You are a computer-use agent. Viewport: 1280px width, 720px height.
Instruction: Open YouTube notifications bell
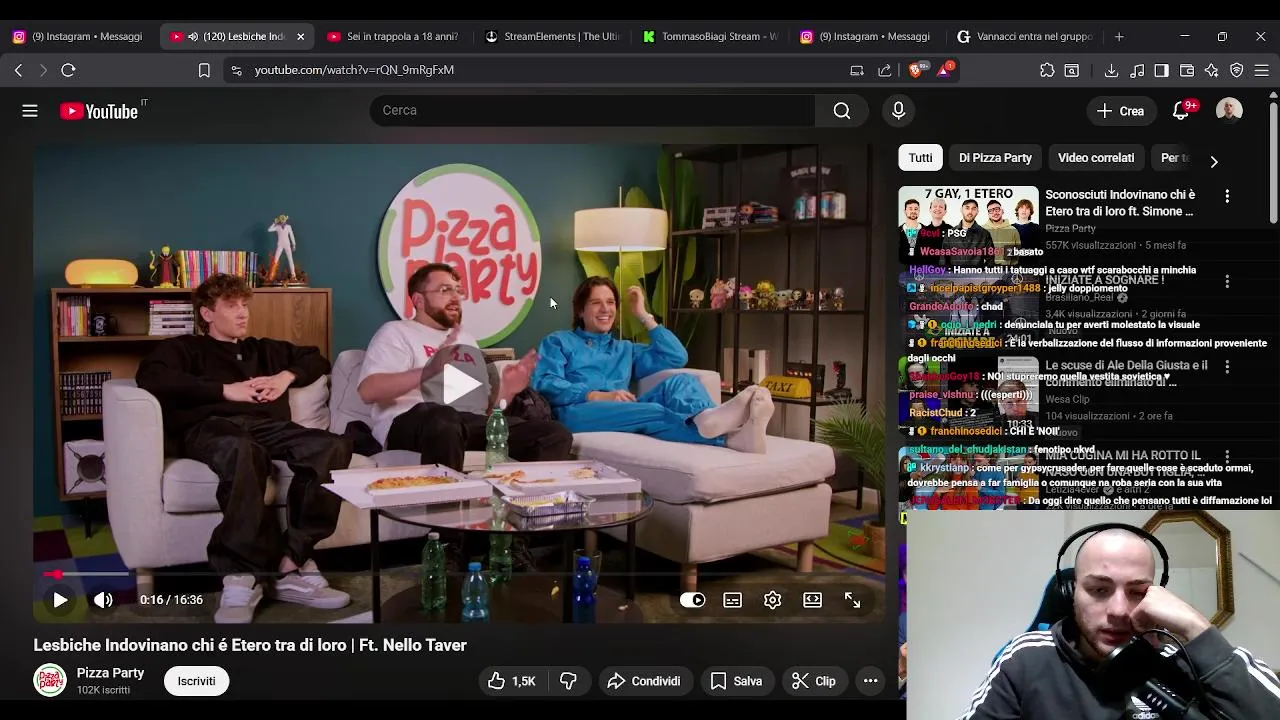tap(1181, 111)
